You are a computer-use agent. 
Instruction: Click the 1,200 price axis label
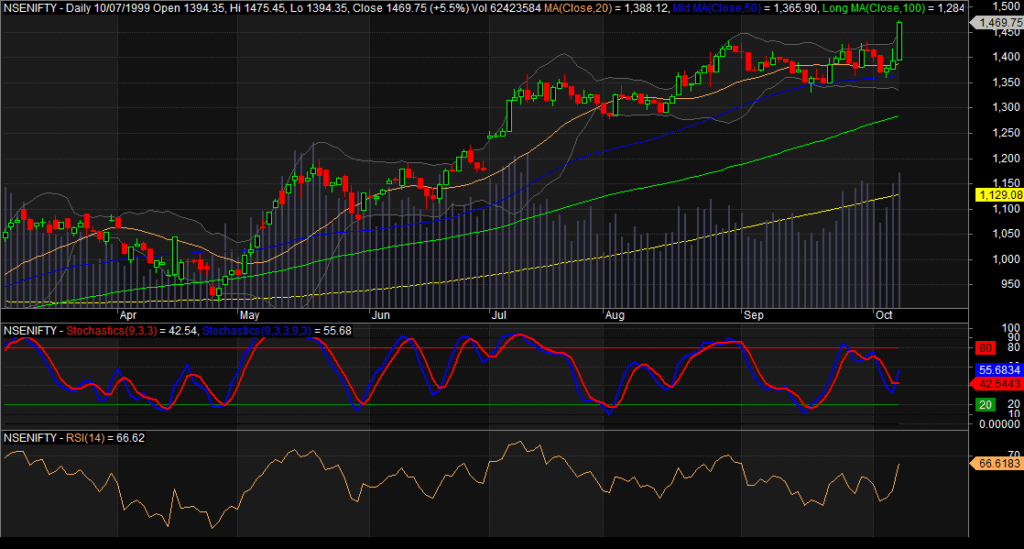pyautogui.click(x=1006, y=158)
